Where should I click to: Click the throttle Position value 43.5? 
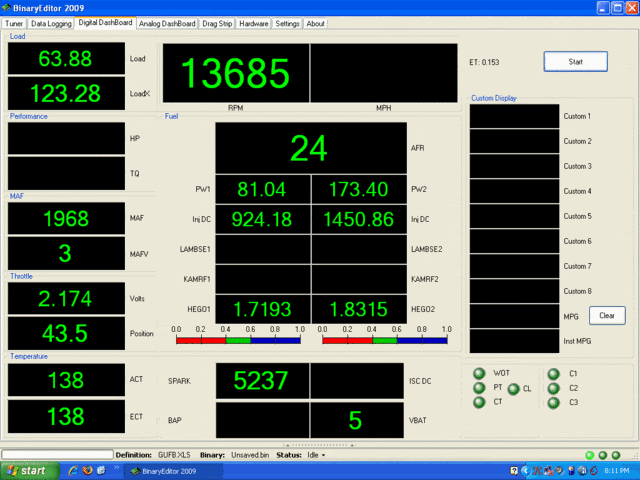pyautogui.click(x=66, y=333)
